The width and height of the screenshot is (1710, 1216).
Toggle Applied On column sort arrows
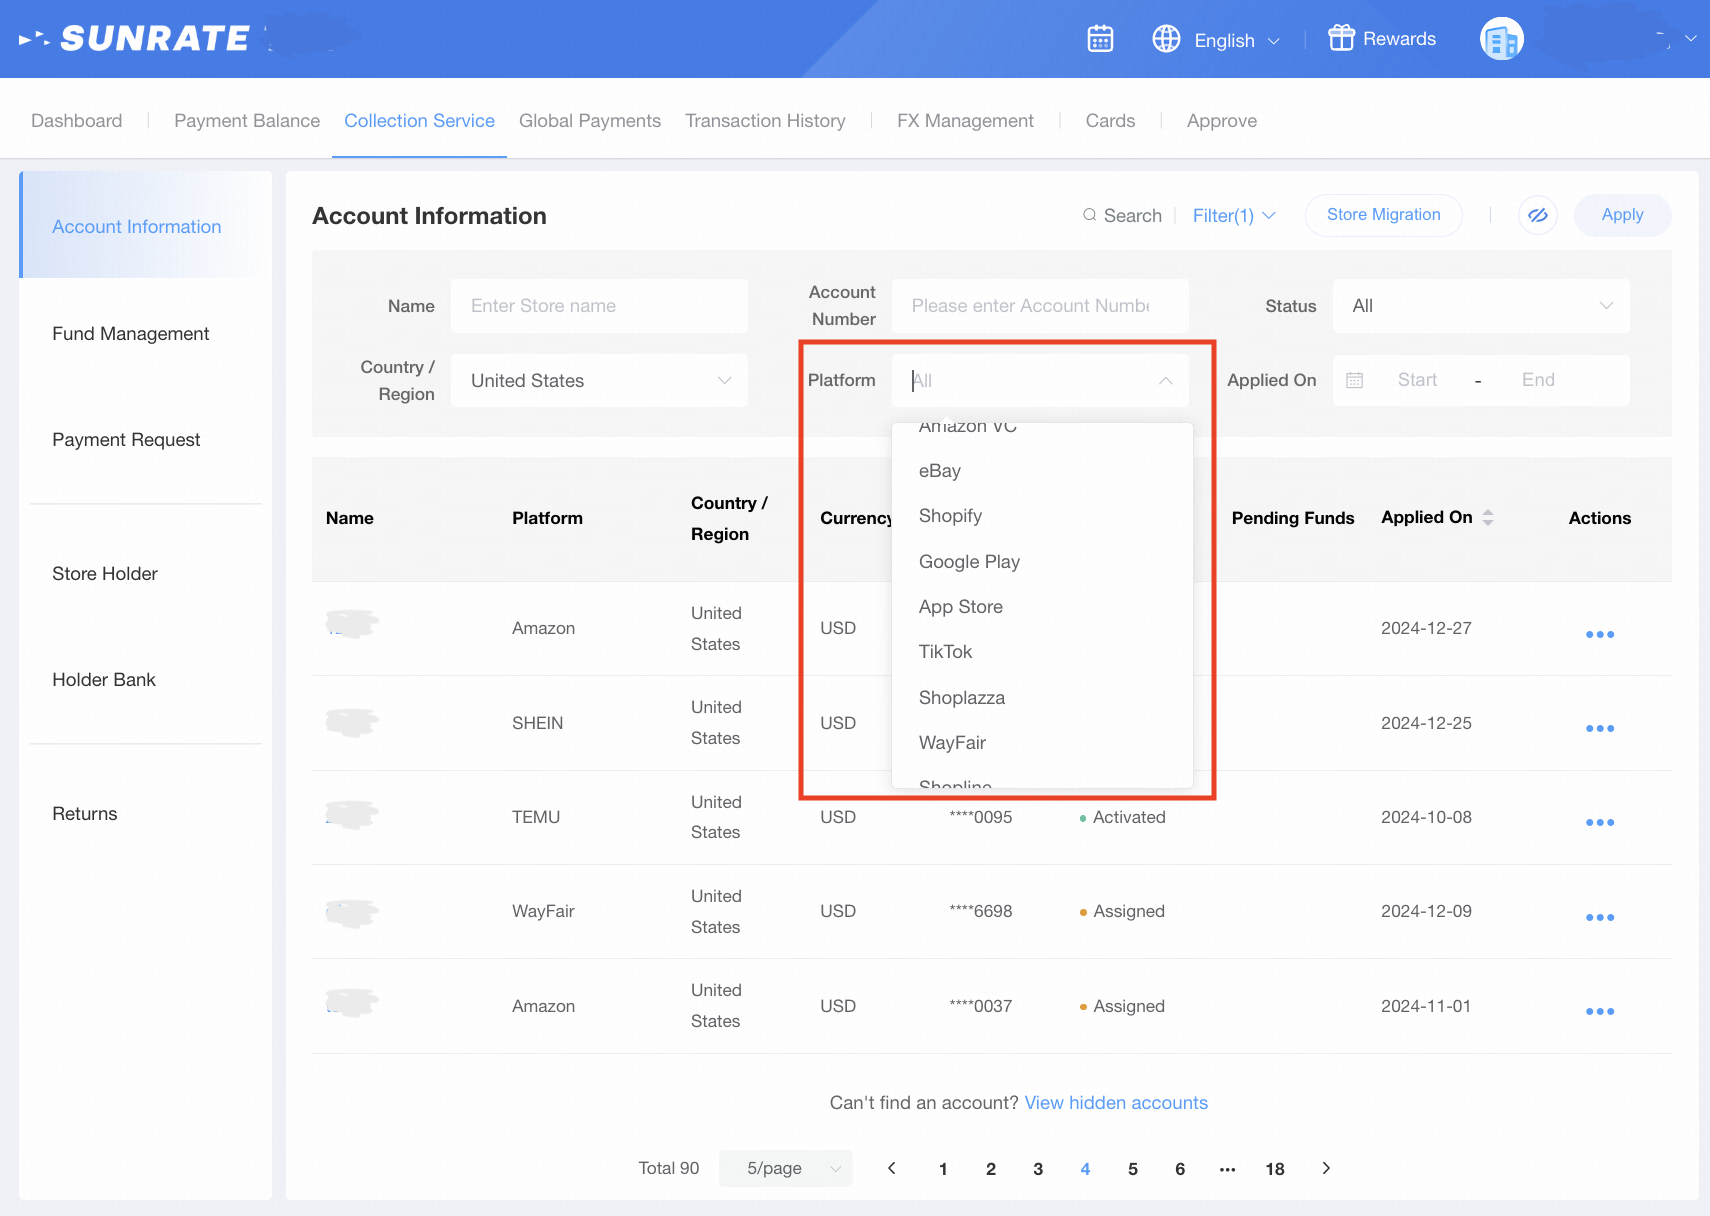click(1488, 517)
